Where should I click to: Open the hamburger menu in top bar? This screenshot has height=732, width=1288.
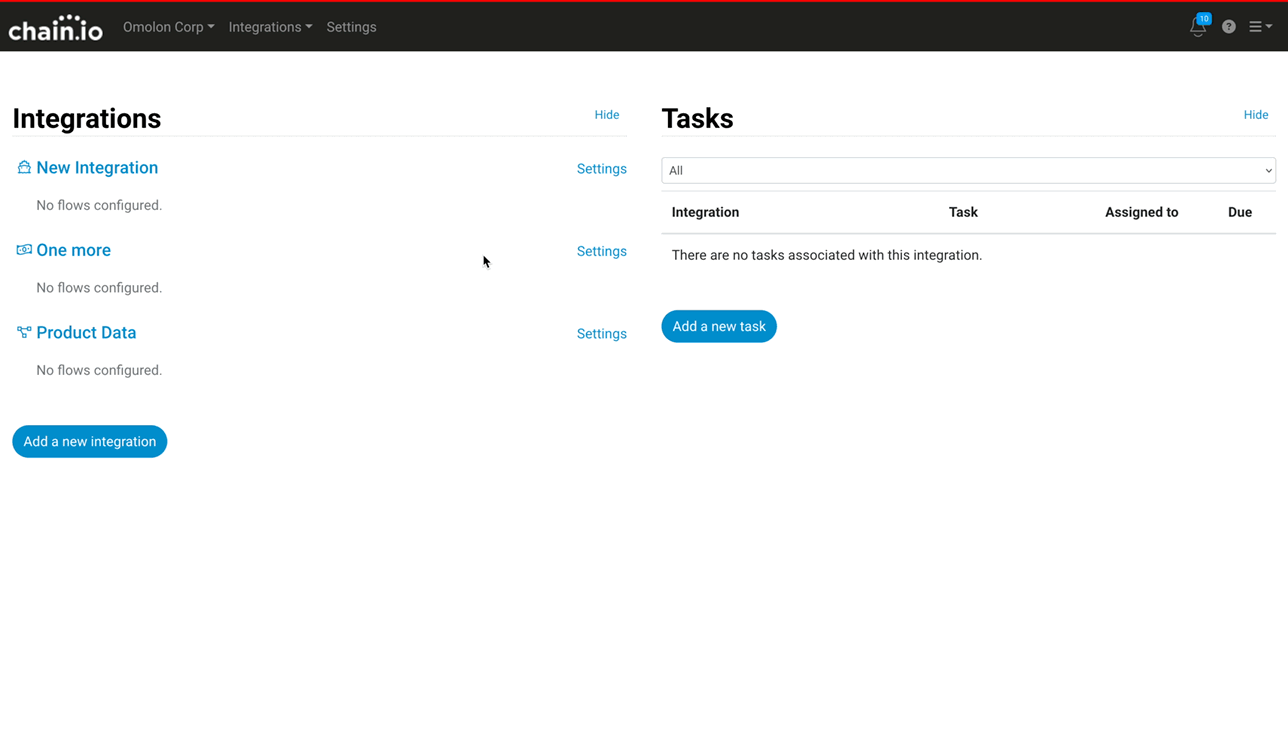pos(1260,27)
